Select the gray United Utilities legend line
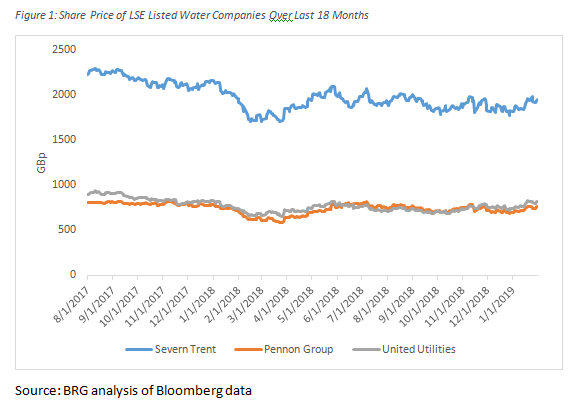Image resolution: width=579 pixels, height=405 pixels. (366, 350)
